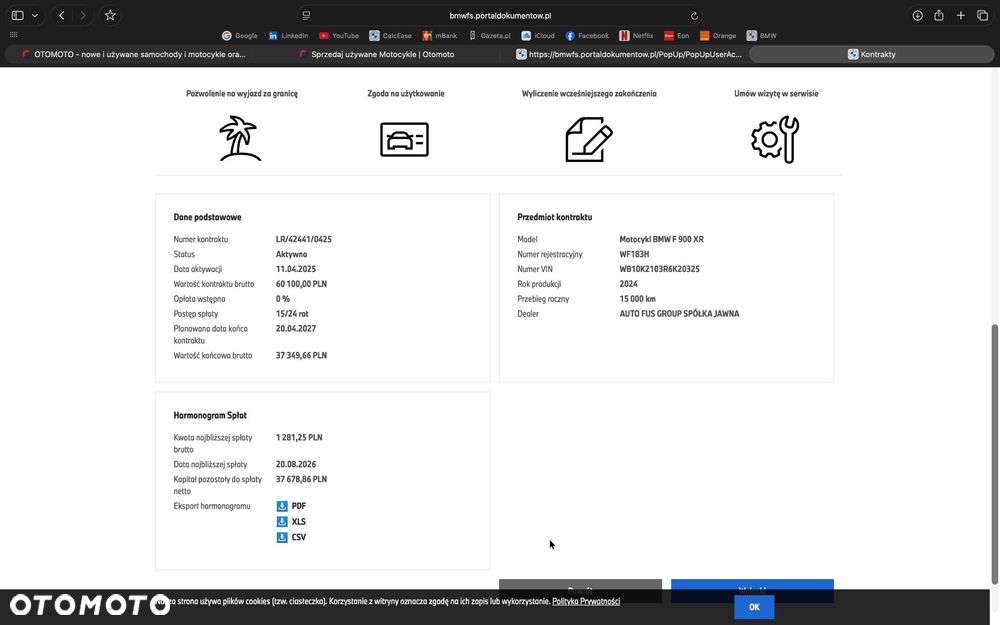This screenshot has height=625, width=1000.
Task: Open the Orange bookmark
Action: (x=718, y=36)
